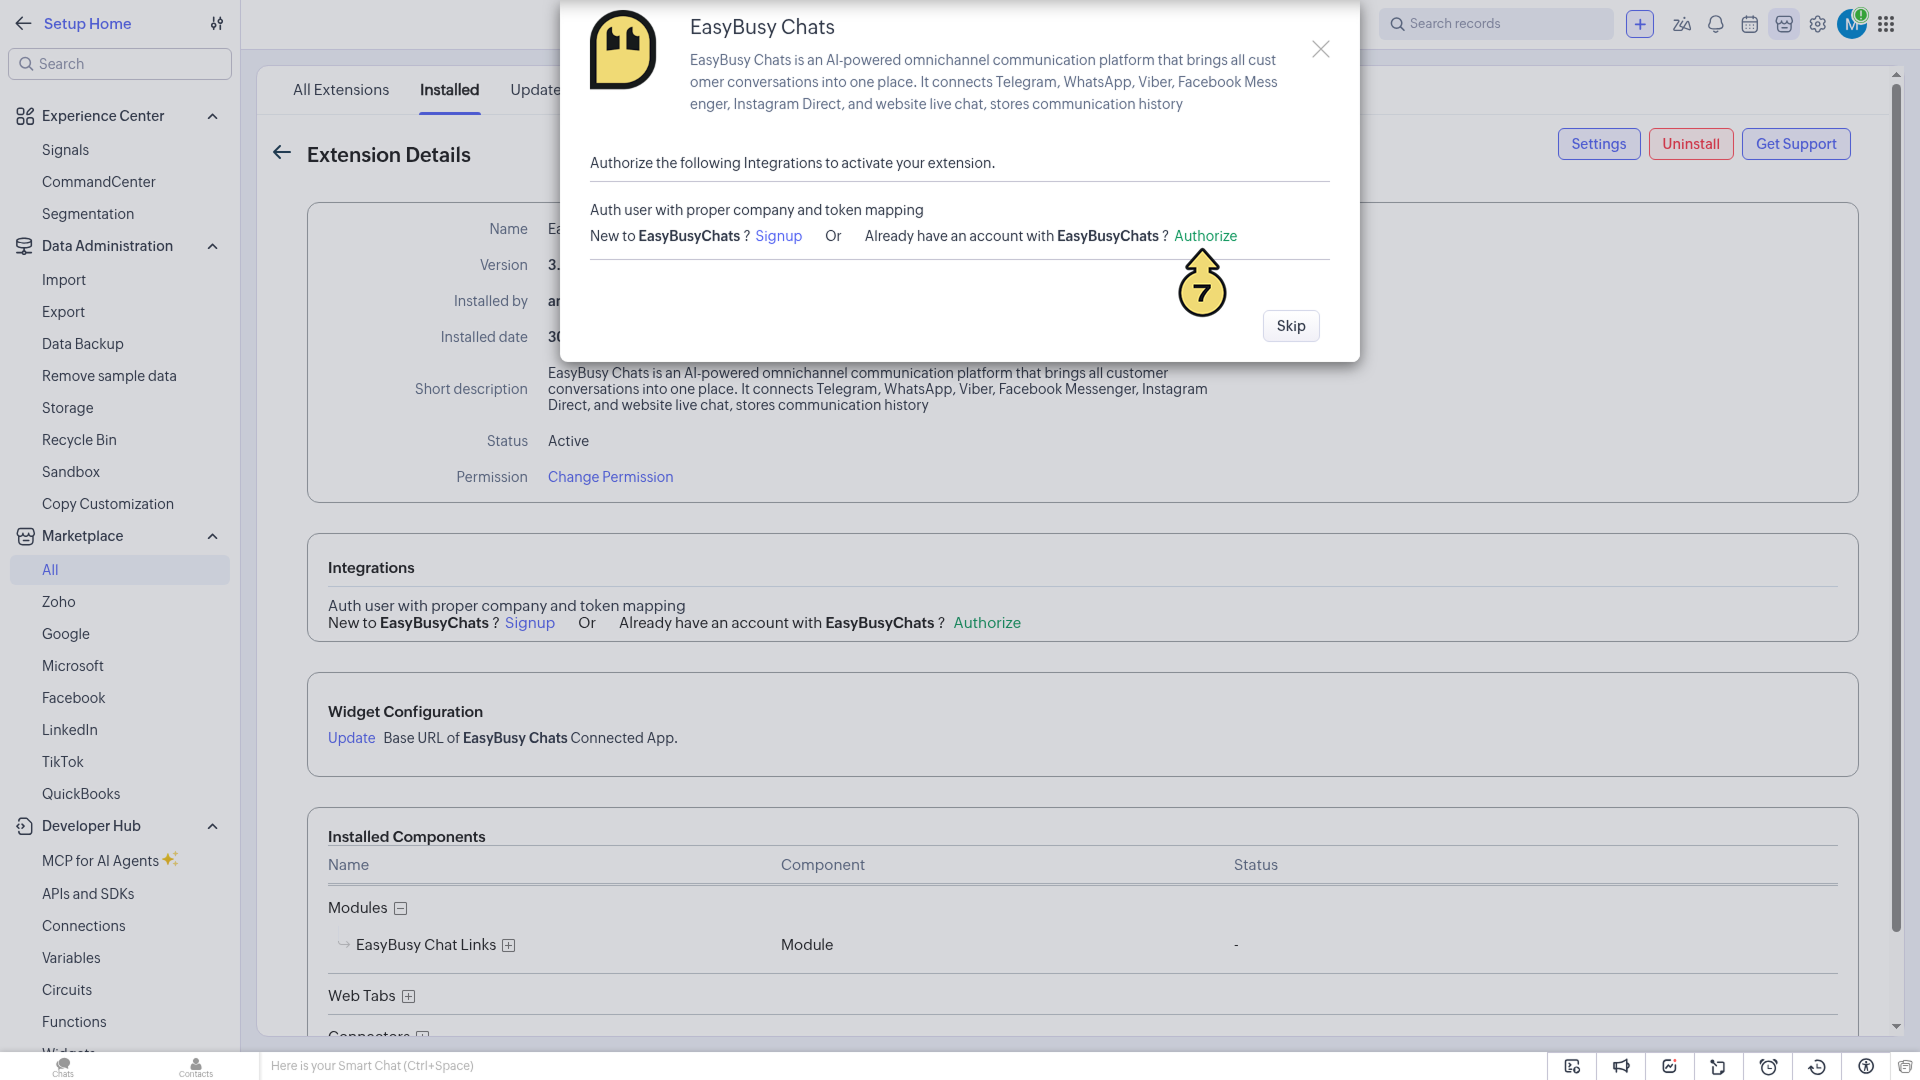The image size is (1920, 1080).
Task: Click the Get Support button
Action: [x=1796, y=144]
